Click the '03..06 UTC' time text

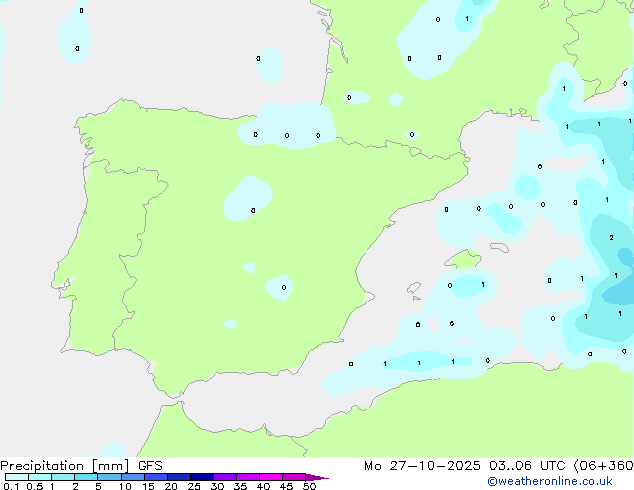(x=527, y=466)
